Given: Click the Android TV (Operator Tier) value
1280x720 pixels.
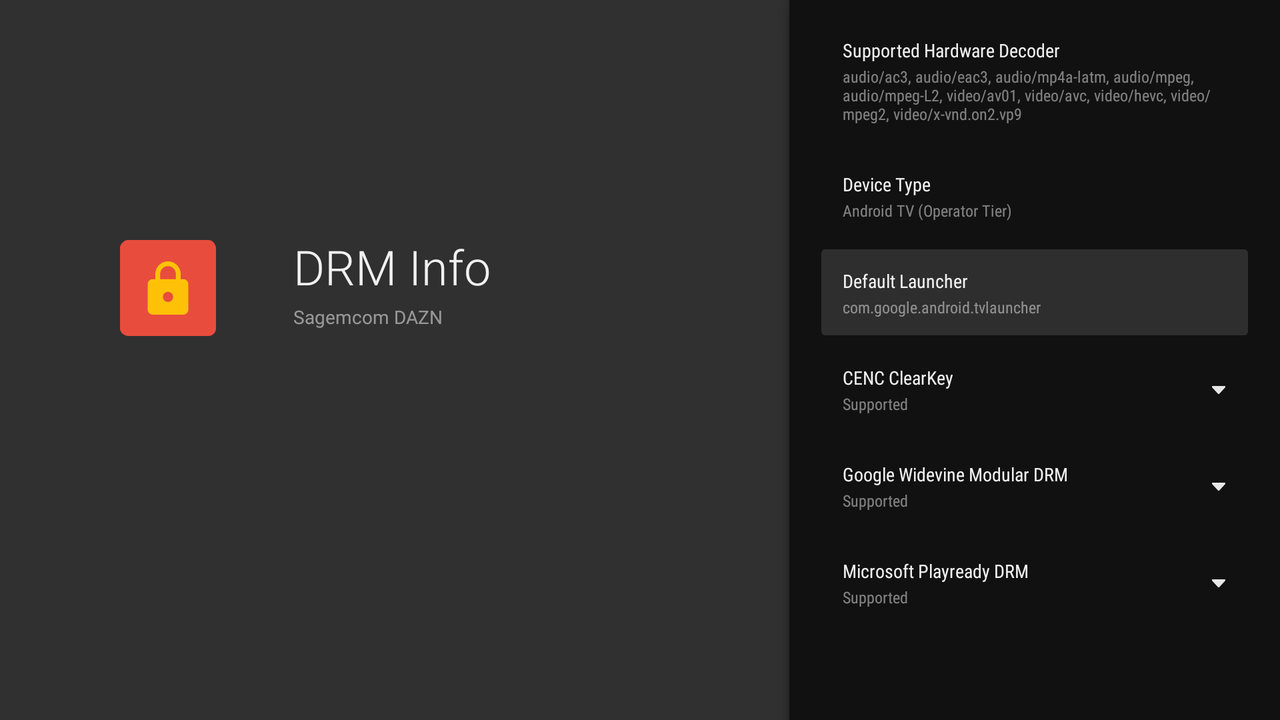Looking at the screenshot, I should point(927,211).
